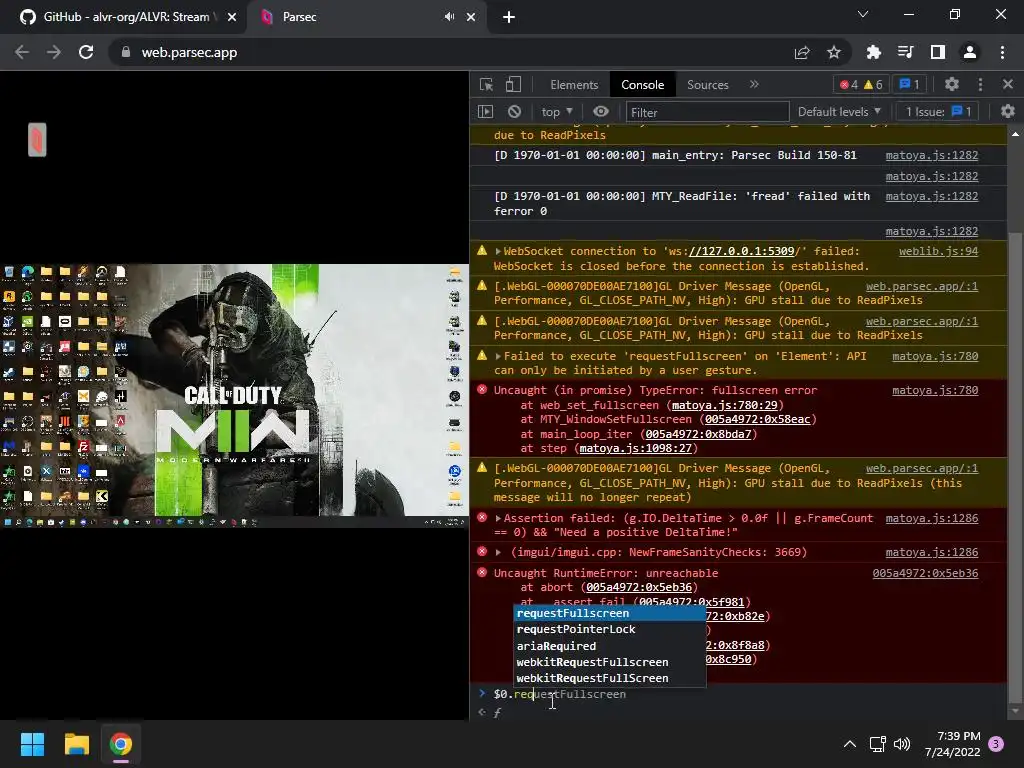Open the Windows Start menu
Viewport: 1024px width, 768px height.
click(32, 744)
